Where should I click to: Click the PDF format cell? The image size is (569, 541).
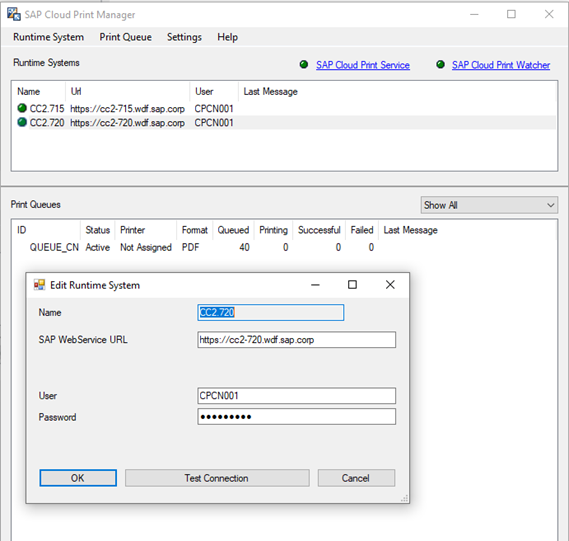pos(191,247)
